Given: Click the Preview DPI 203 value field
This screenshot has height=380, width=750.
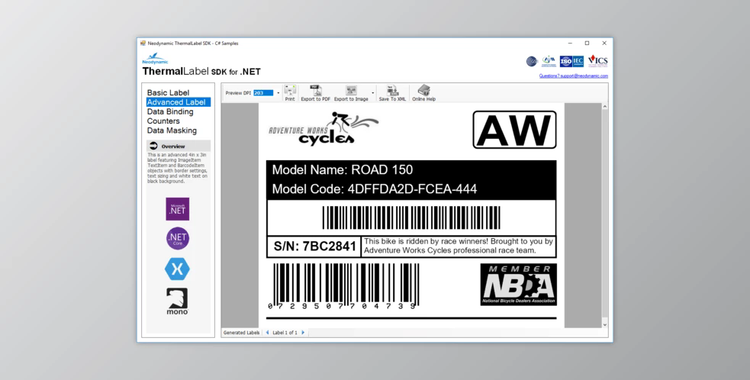Looking at the screenshot, I should [263, 93].
